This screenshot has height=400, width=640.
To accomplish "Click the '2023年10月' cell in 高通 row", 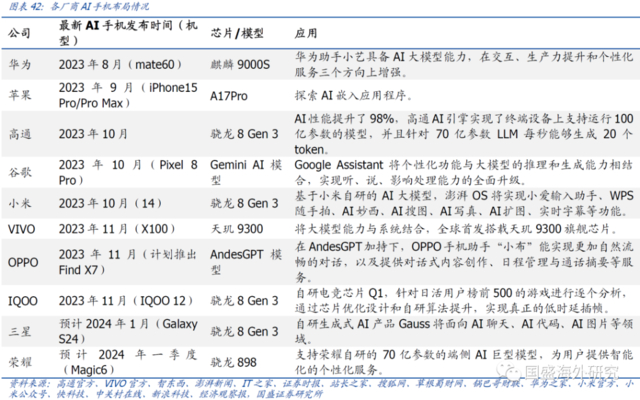I will click(93, 134).
